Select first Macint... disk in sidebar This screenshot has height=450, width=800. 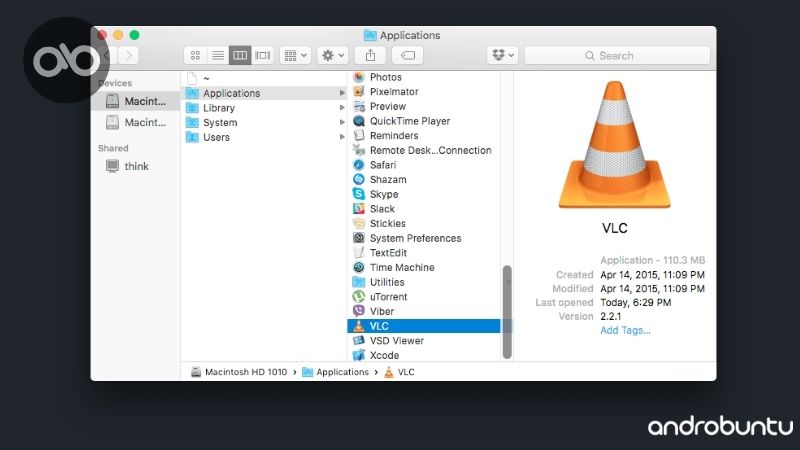pos(136,101)
